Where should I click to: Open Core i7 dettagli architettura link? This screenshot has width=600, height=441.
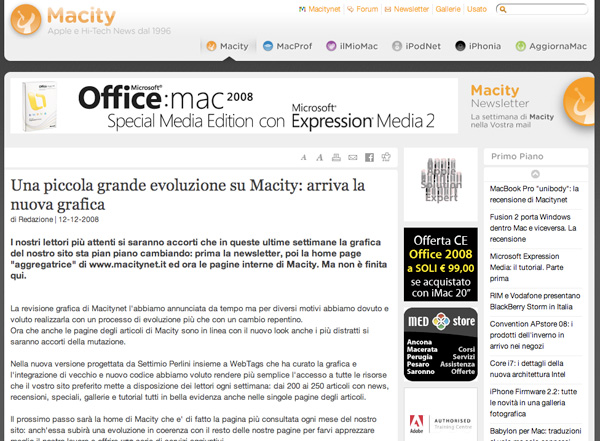pyautogui.click(x=527, y=369)
